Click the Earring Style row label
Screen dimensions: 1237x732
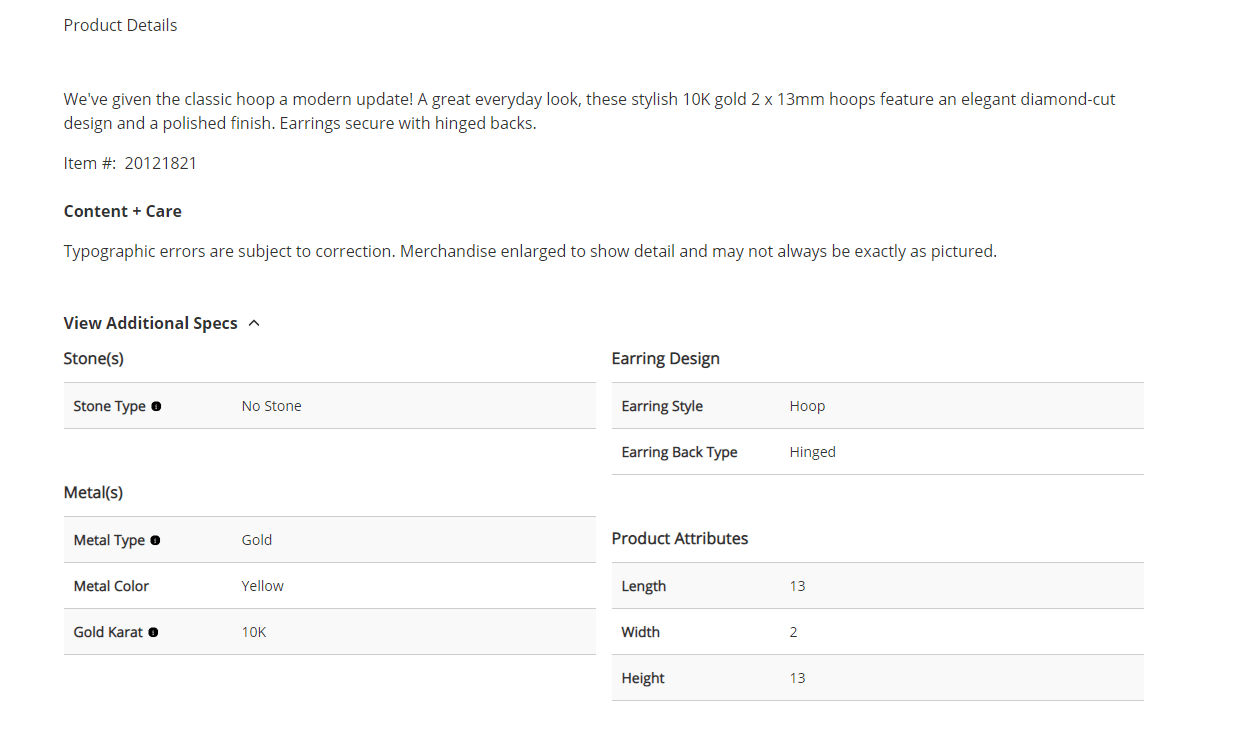(x=661, y=406)
